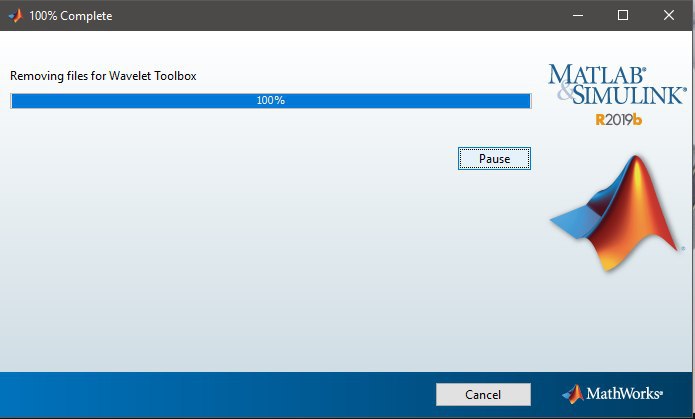Cancel the uninstallation
This screenshot has height=419, width=695.
(483, 394)
